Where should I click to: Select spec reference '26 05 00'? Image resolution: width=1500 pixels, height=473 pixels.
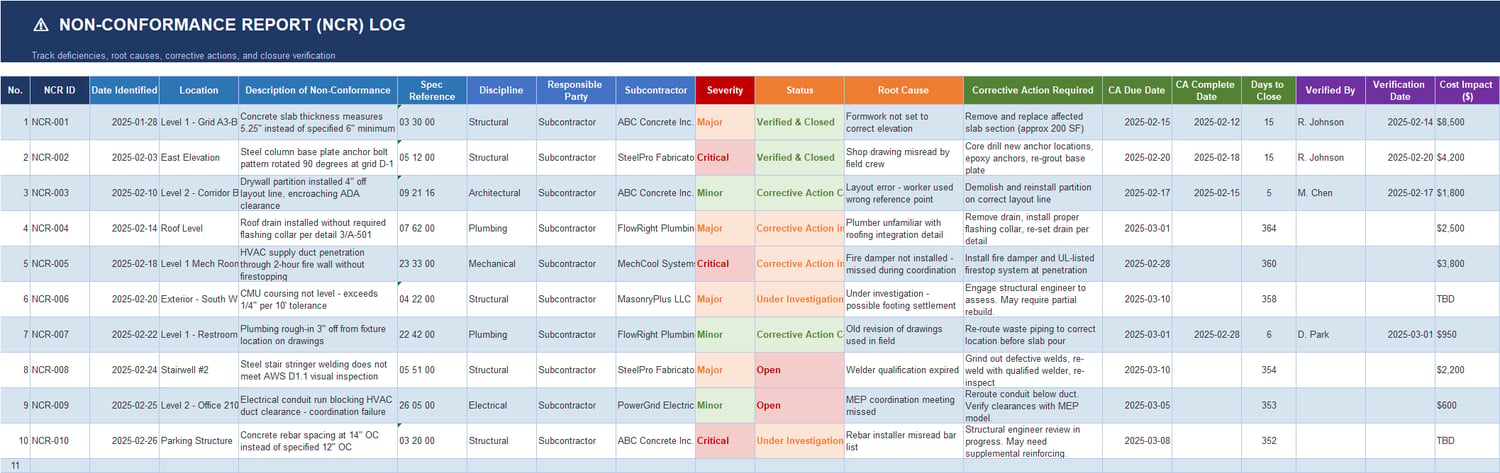click(432, 406)
